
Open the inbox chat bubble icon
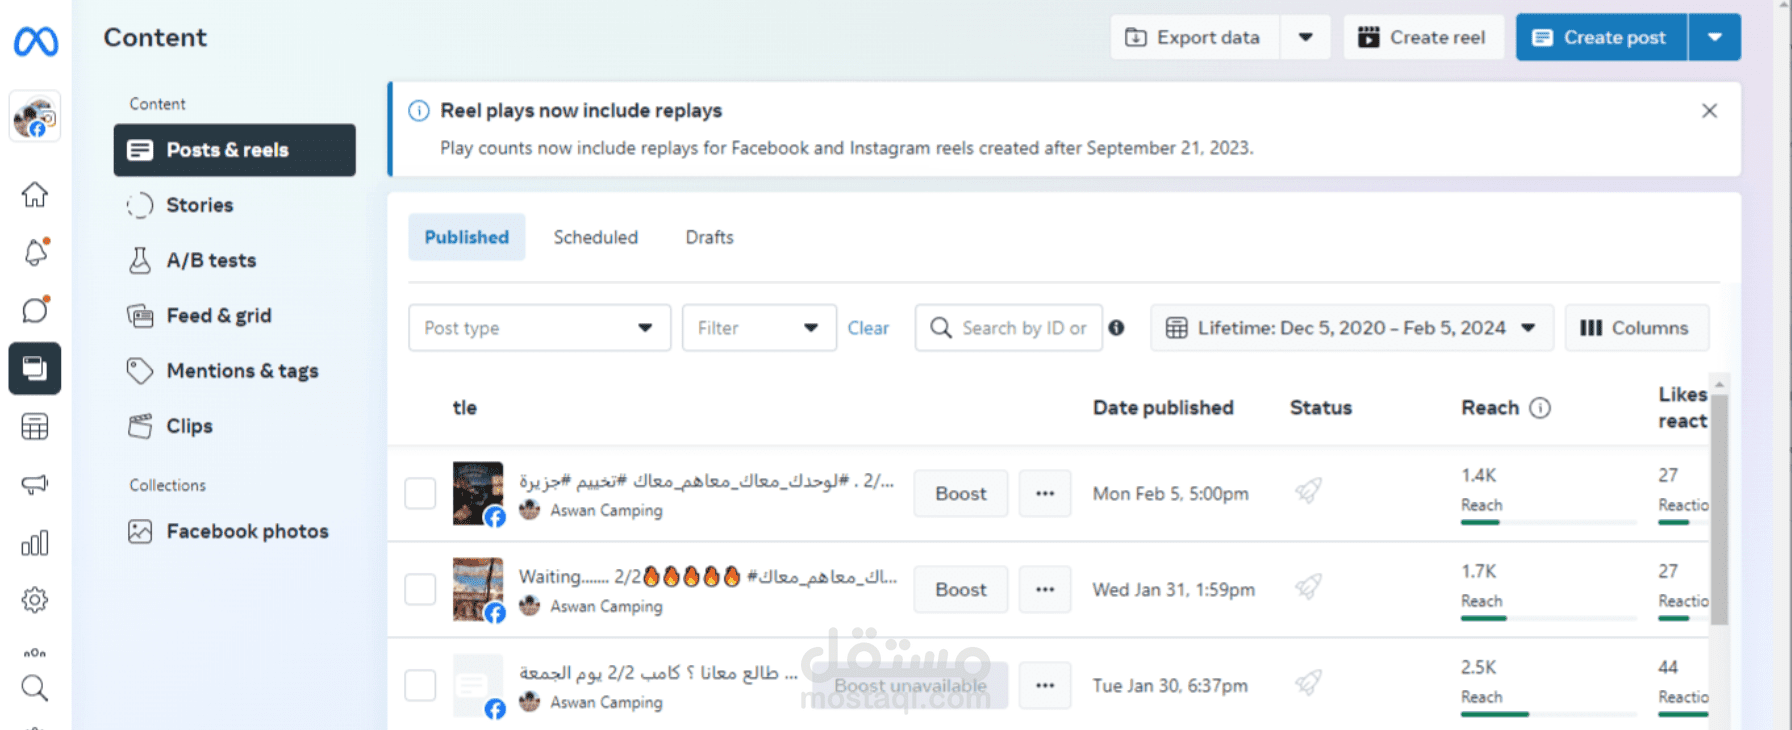pos(35,310)
